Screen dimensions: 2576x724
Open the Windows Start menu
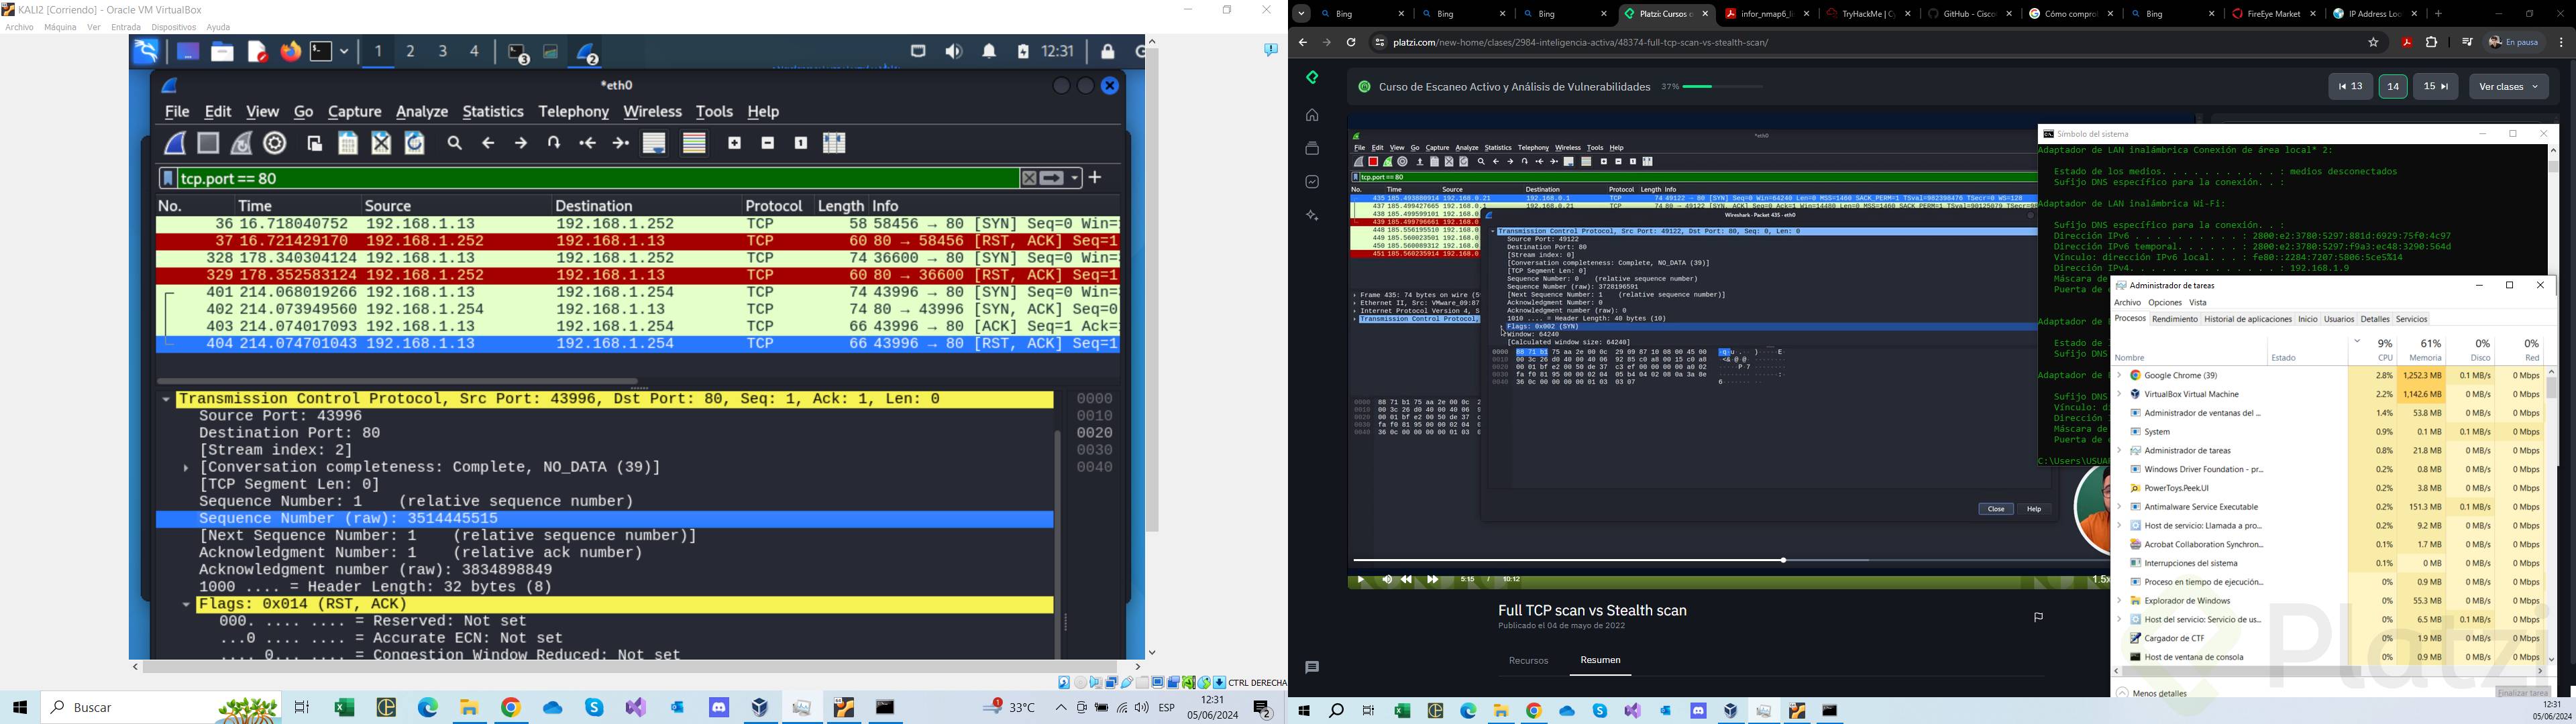pos(19,708)
